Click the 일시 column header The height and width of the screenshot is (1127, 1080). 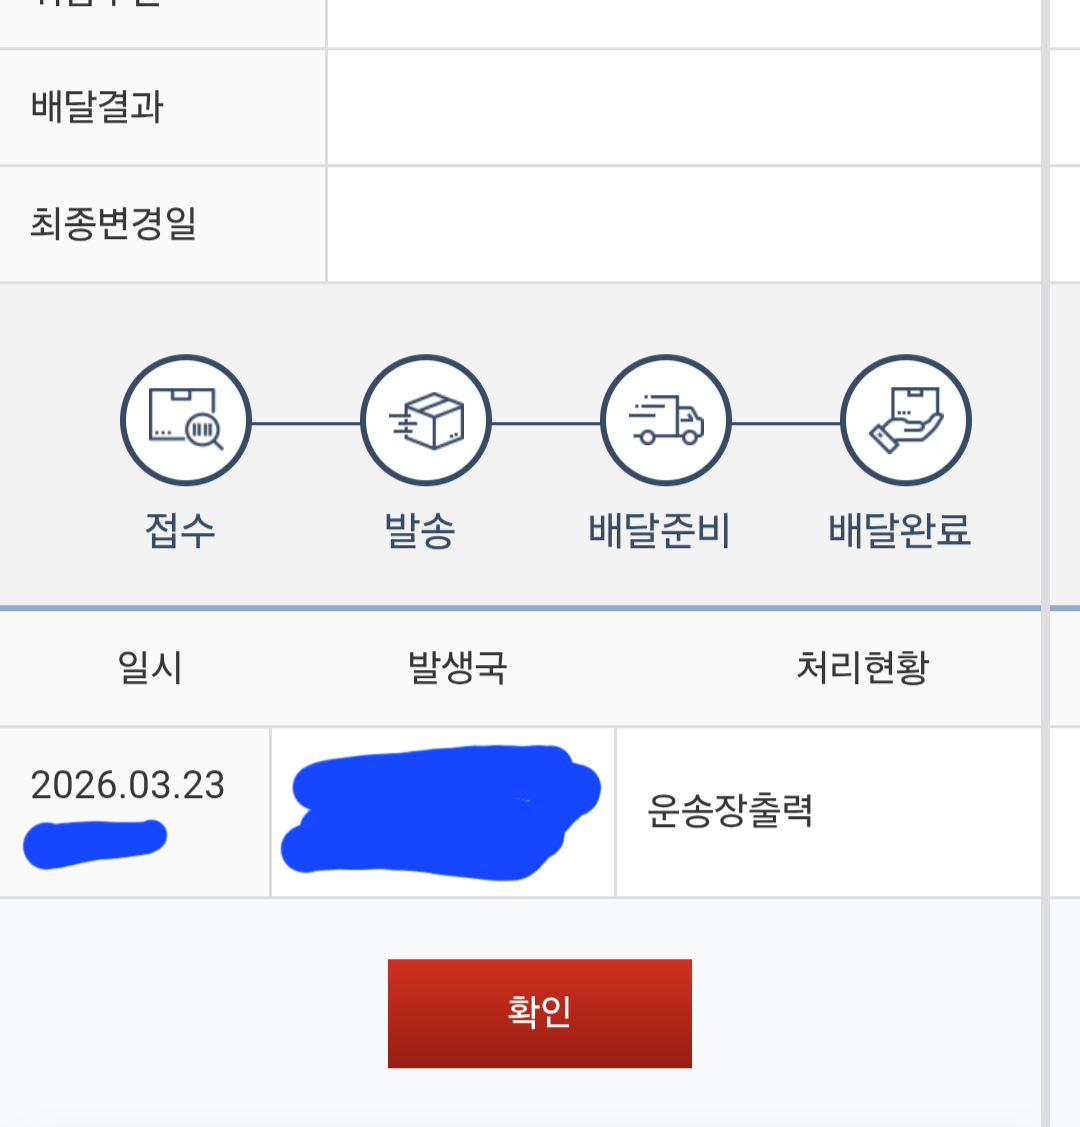[x=150, y=667]
